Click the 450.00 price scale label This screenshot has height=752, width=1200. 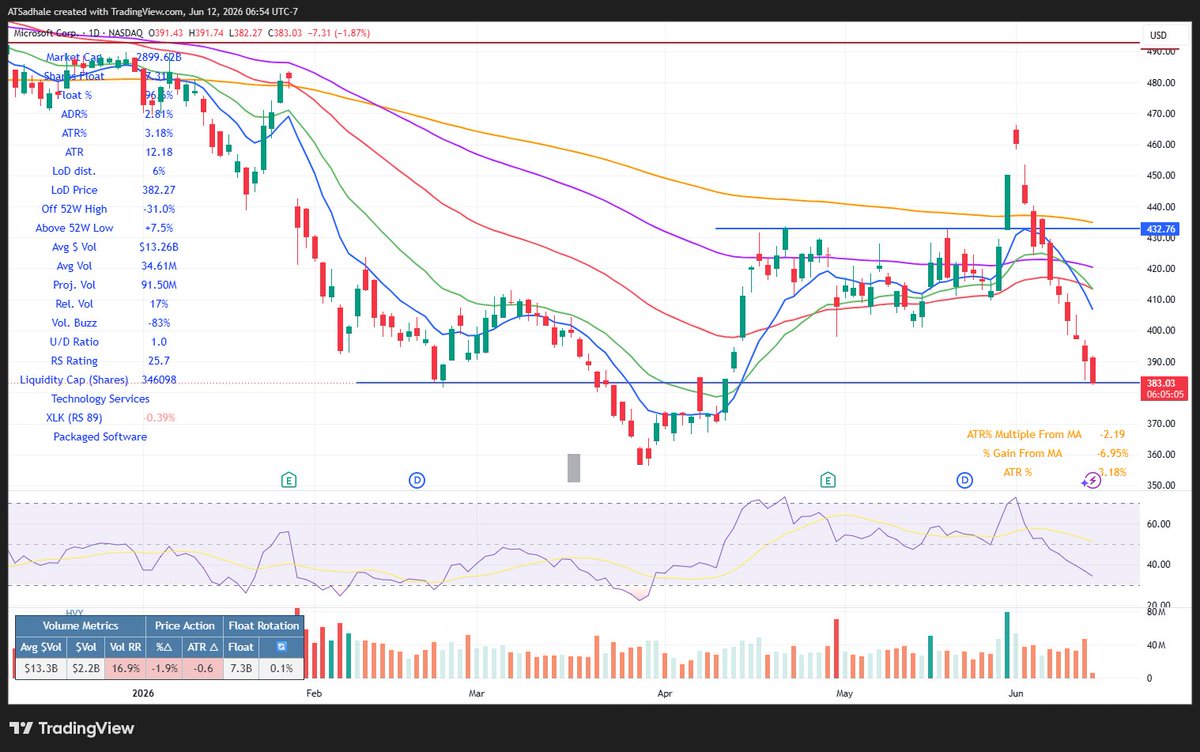[1161, 176]
